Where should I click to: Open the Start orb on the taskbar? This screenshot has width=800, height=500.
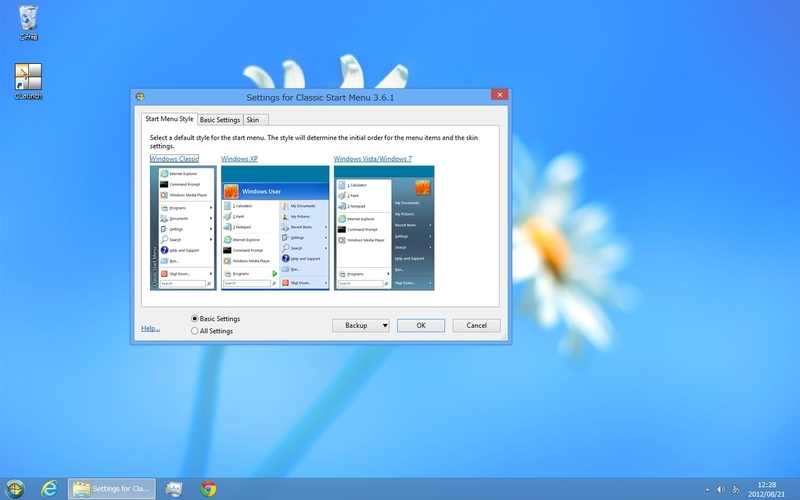[x=14, y=489]
